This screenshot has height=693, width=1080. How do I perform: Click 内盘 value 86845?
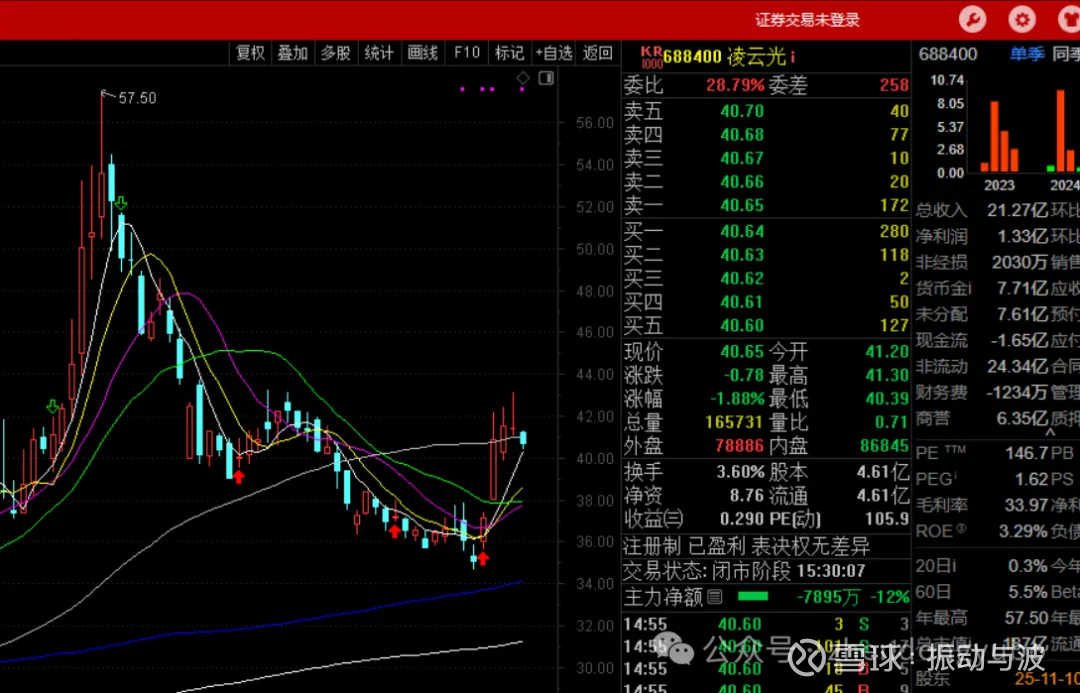(884, 446)
